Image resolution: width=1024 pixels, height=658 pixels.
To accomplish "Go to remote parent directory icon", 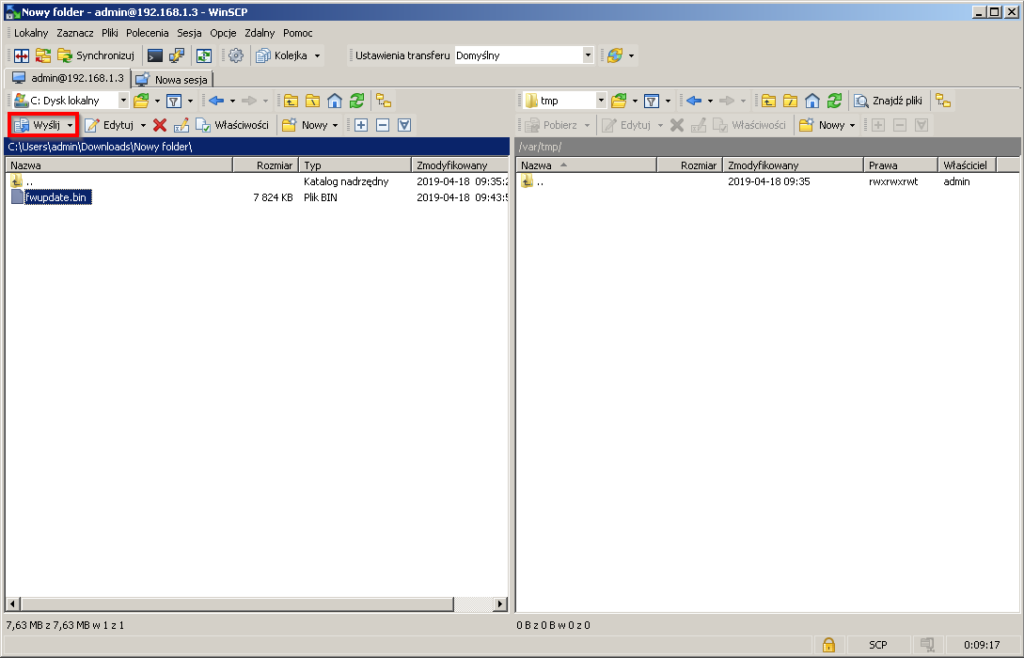I will pos(767,100).
